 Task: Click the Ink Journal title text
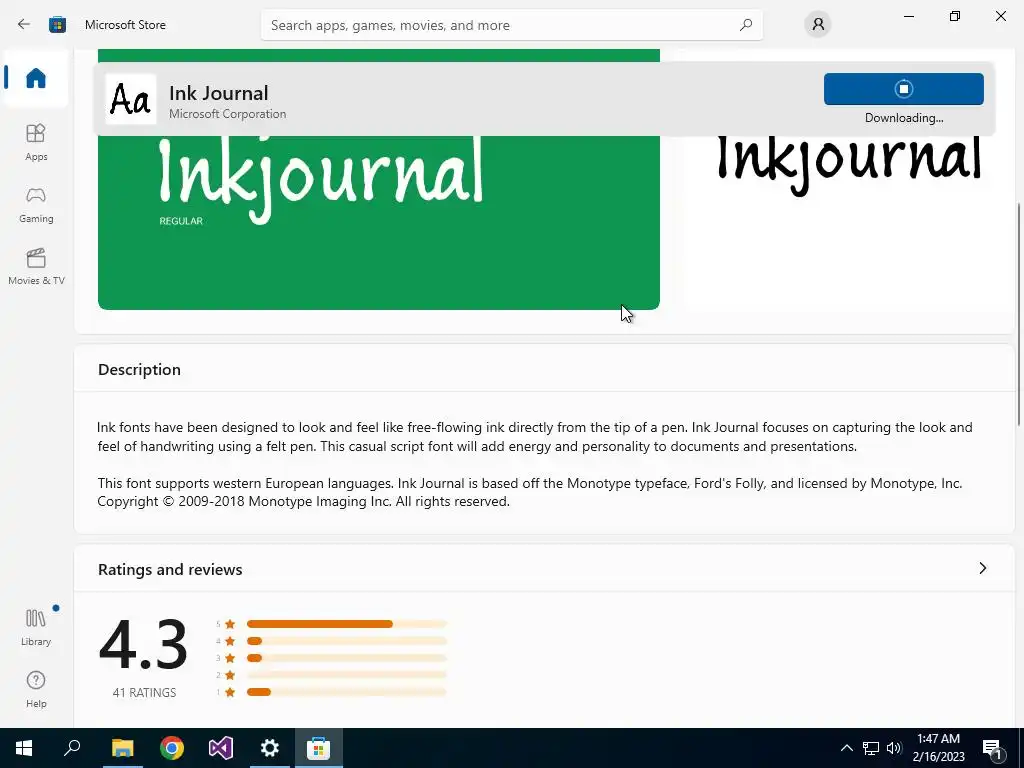(x=219, y=93)
